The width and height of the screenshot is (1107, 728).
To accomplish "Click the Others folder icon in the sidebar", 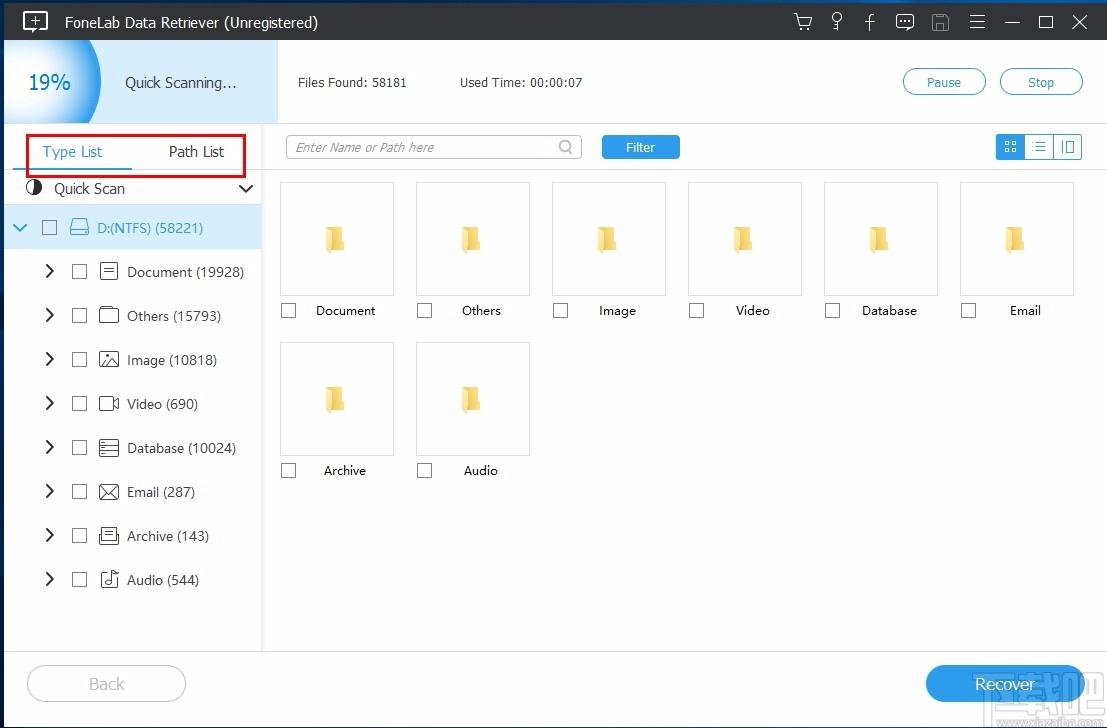I will 109,315.
